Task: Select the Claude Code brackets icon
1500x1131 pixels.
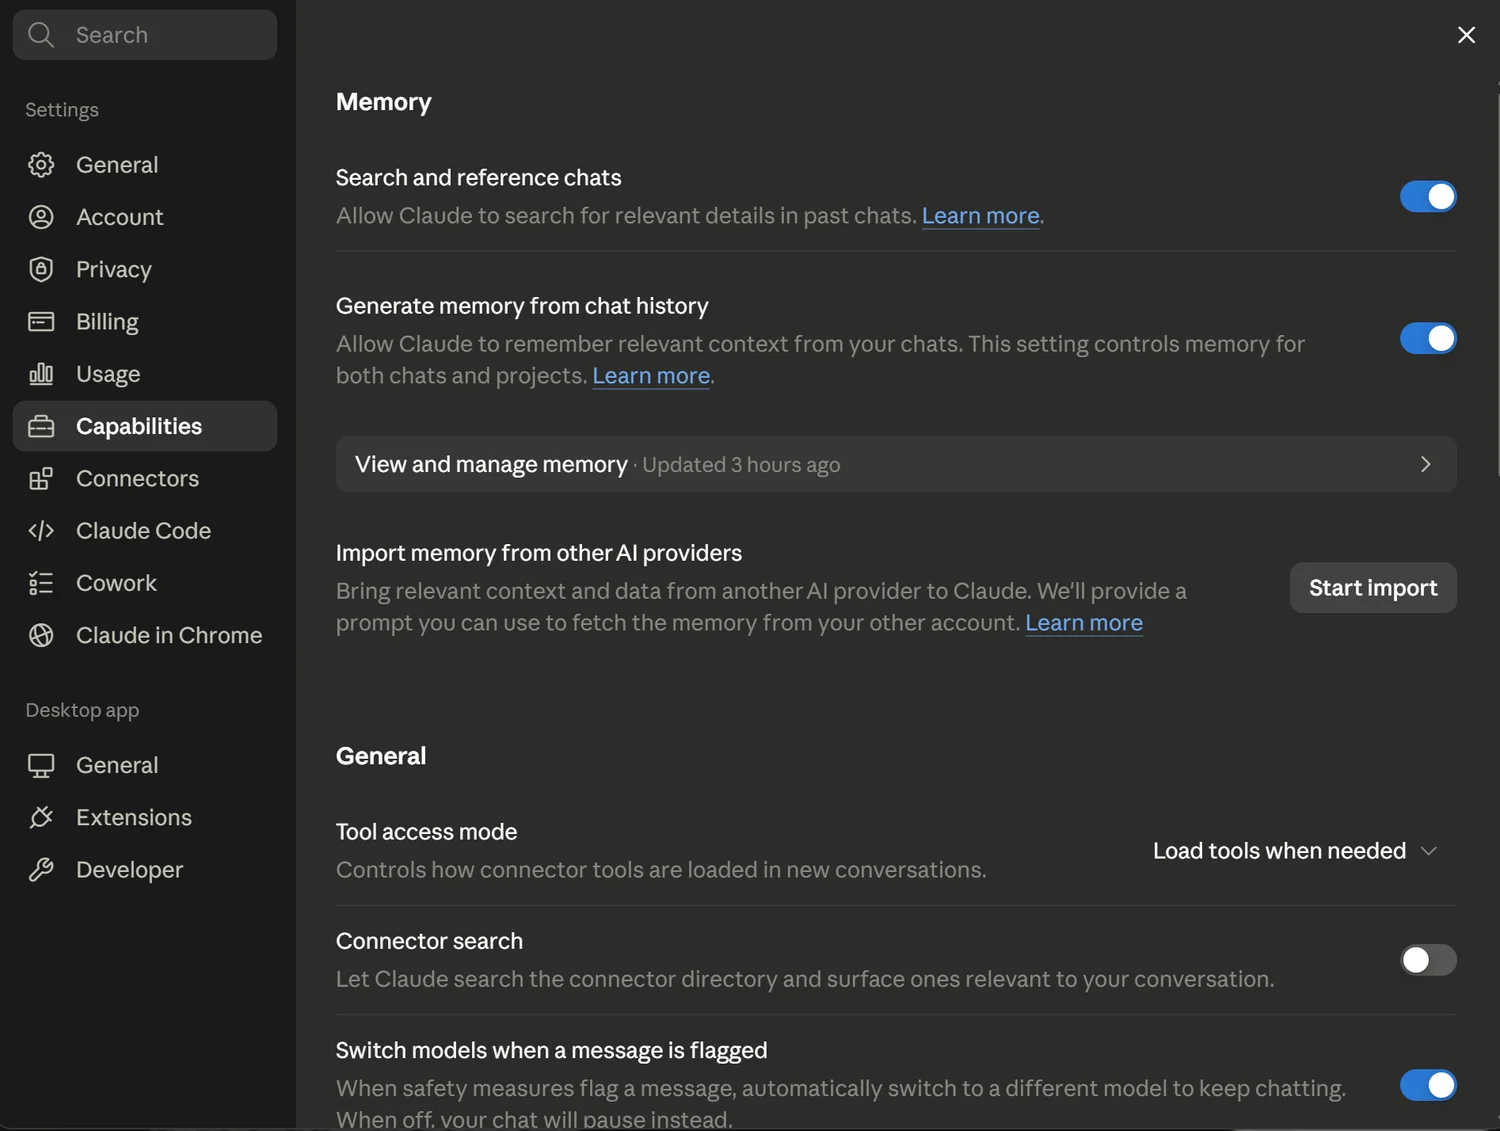Action: [41, 531]
